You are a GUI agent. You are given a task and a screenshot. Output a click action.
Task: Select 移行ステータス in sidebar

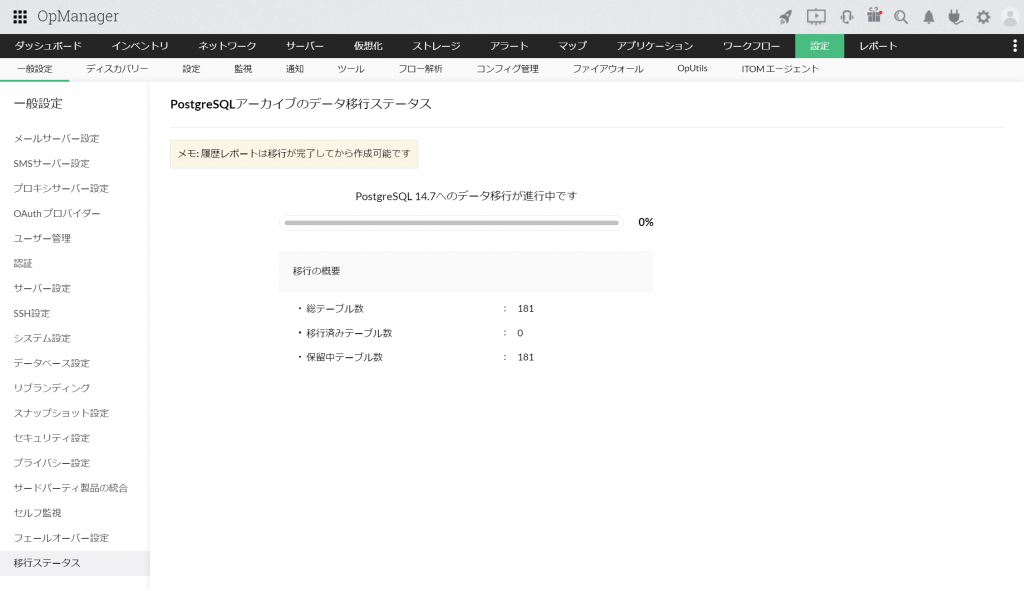pos(74,563)
